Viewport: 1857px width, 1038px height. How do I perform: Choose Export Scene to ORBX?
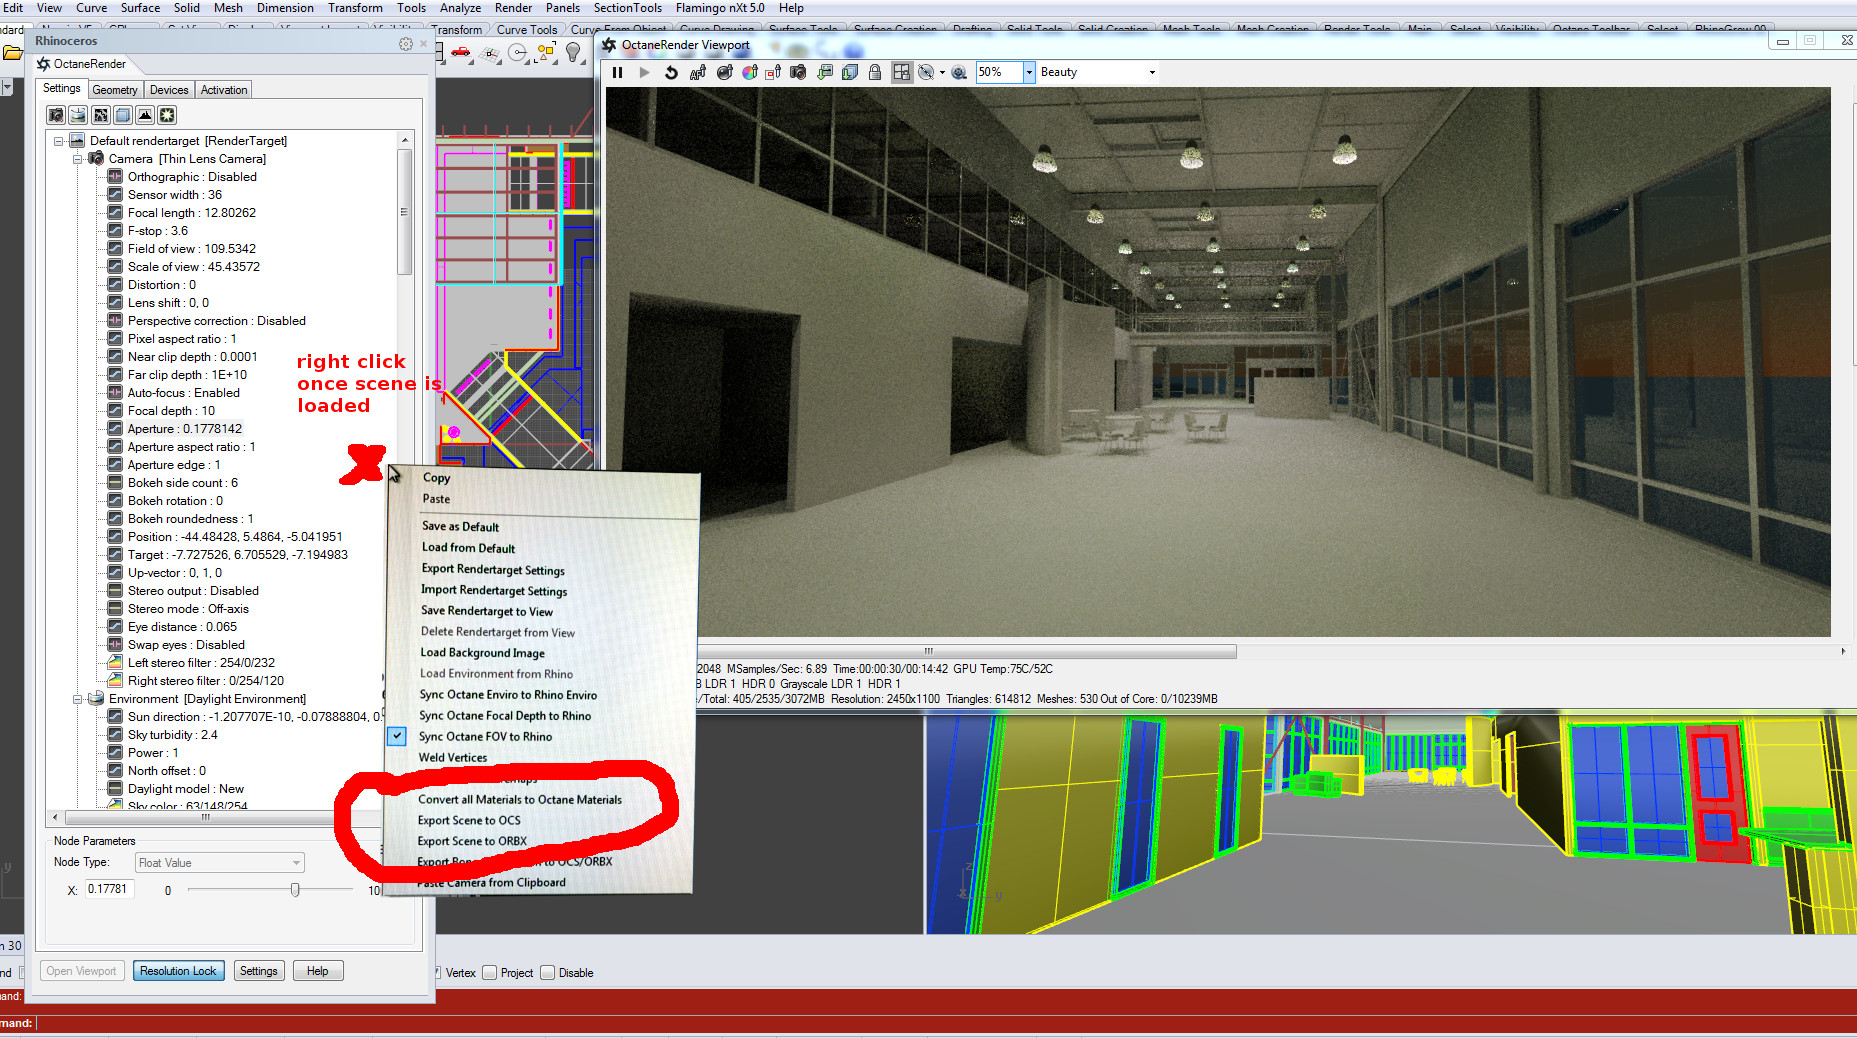pos(472,842)
